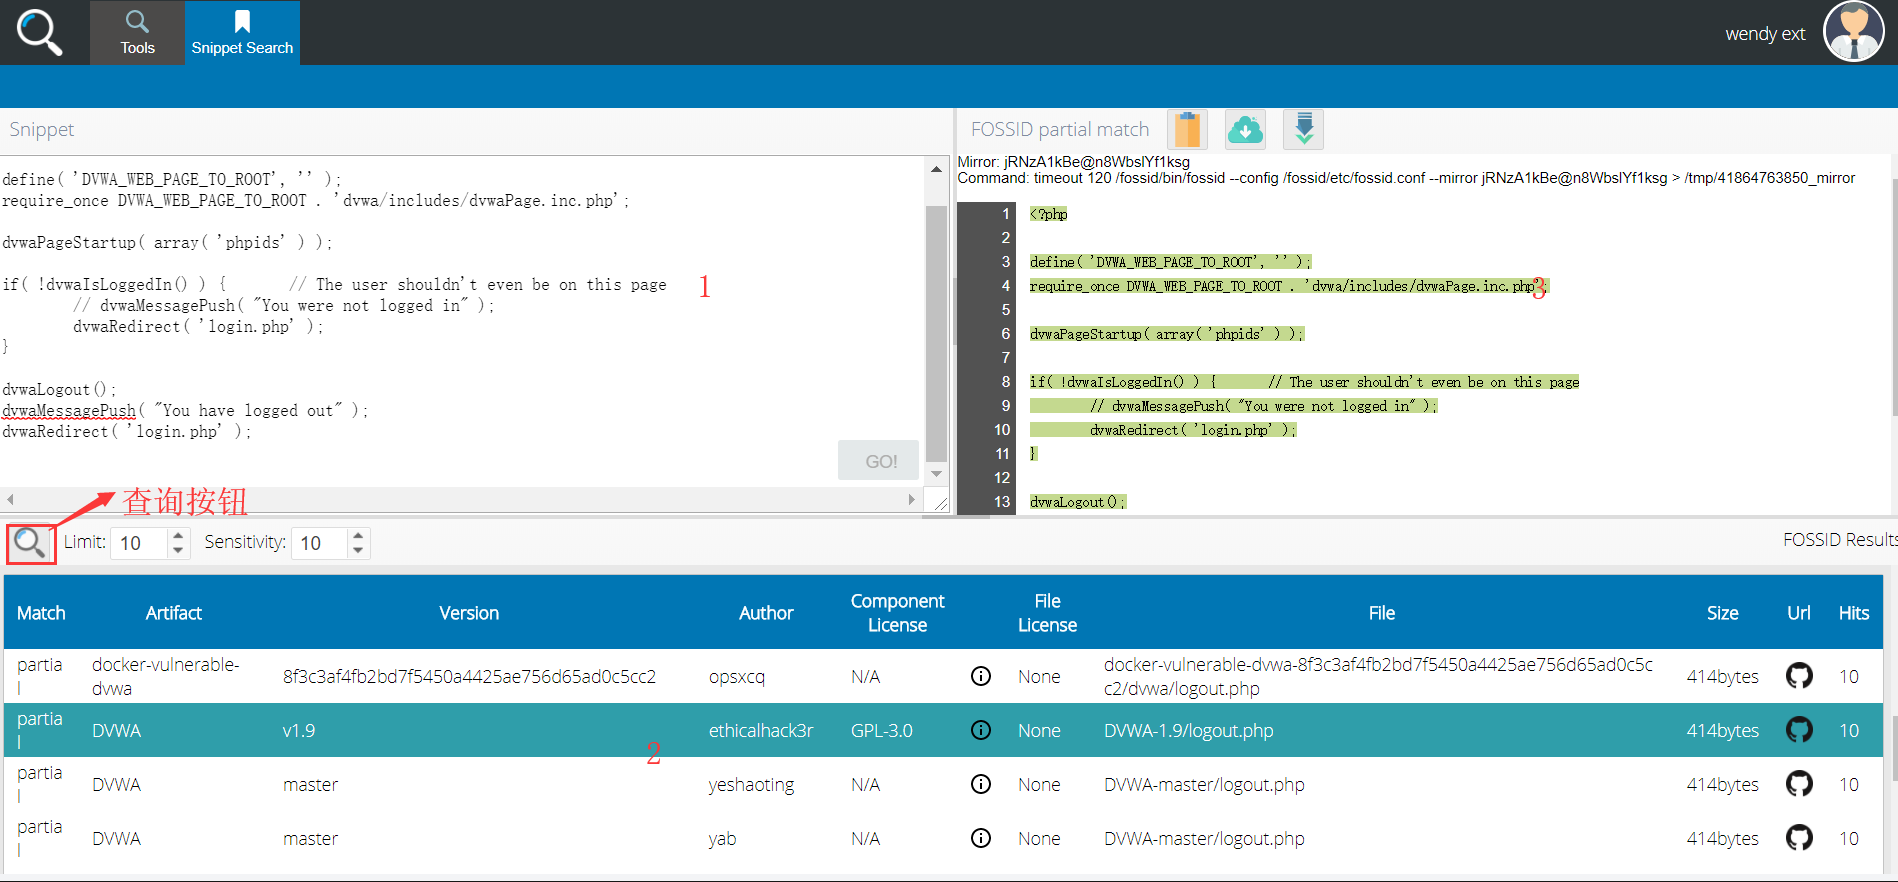Image resolution: width=1898 pixels, height=882 pixels.
Task: Click the GO! button
Action: [879, 461]
